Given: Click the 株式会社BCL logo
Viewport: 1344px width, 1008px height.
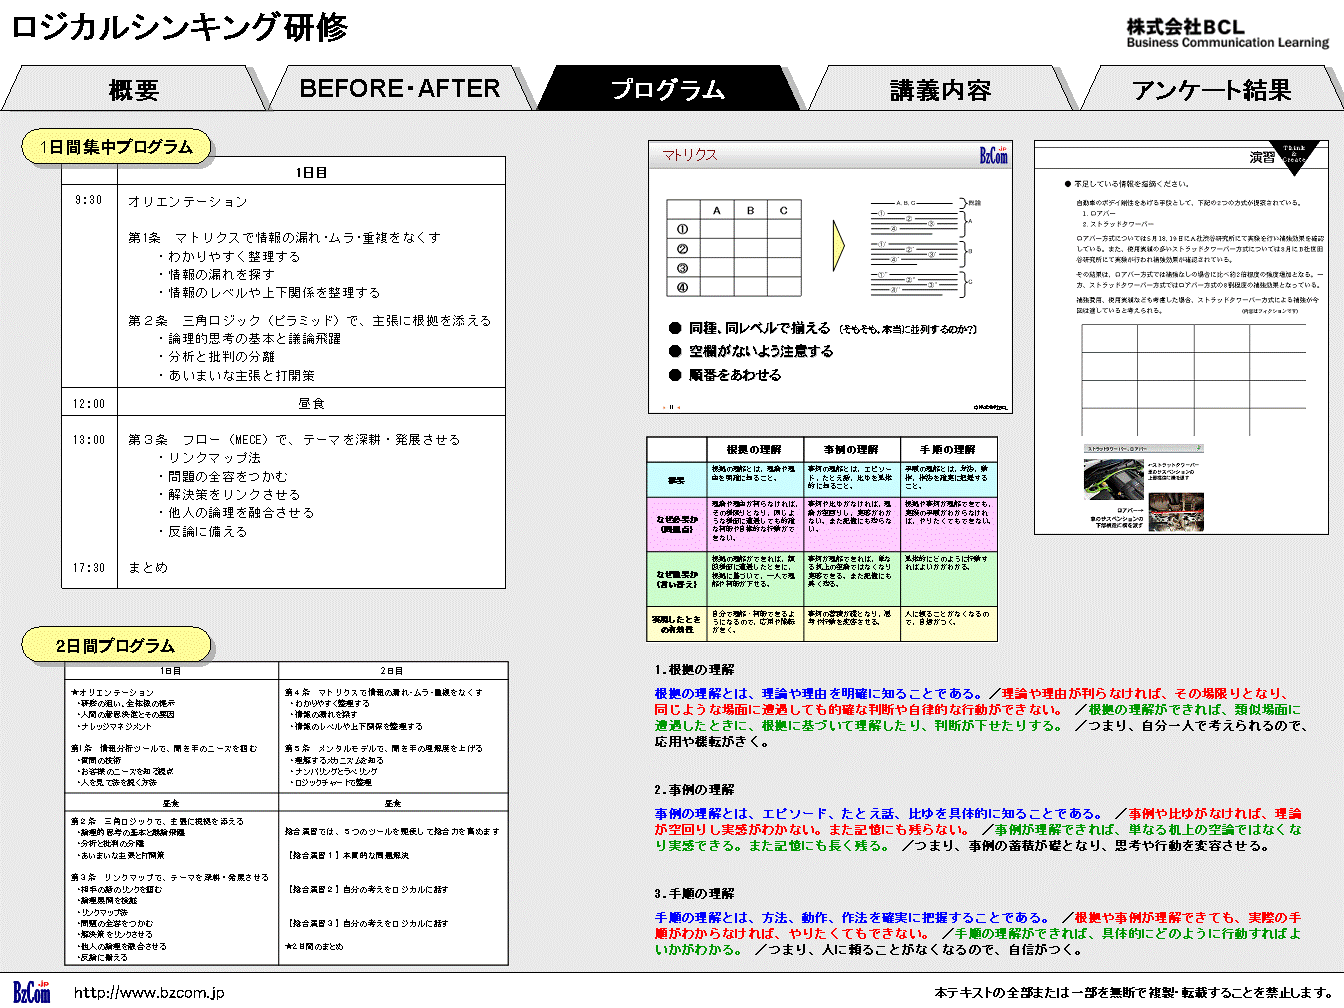Looking at the screenshot, I should (1227, 33).
